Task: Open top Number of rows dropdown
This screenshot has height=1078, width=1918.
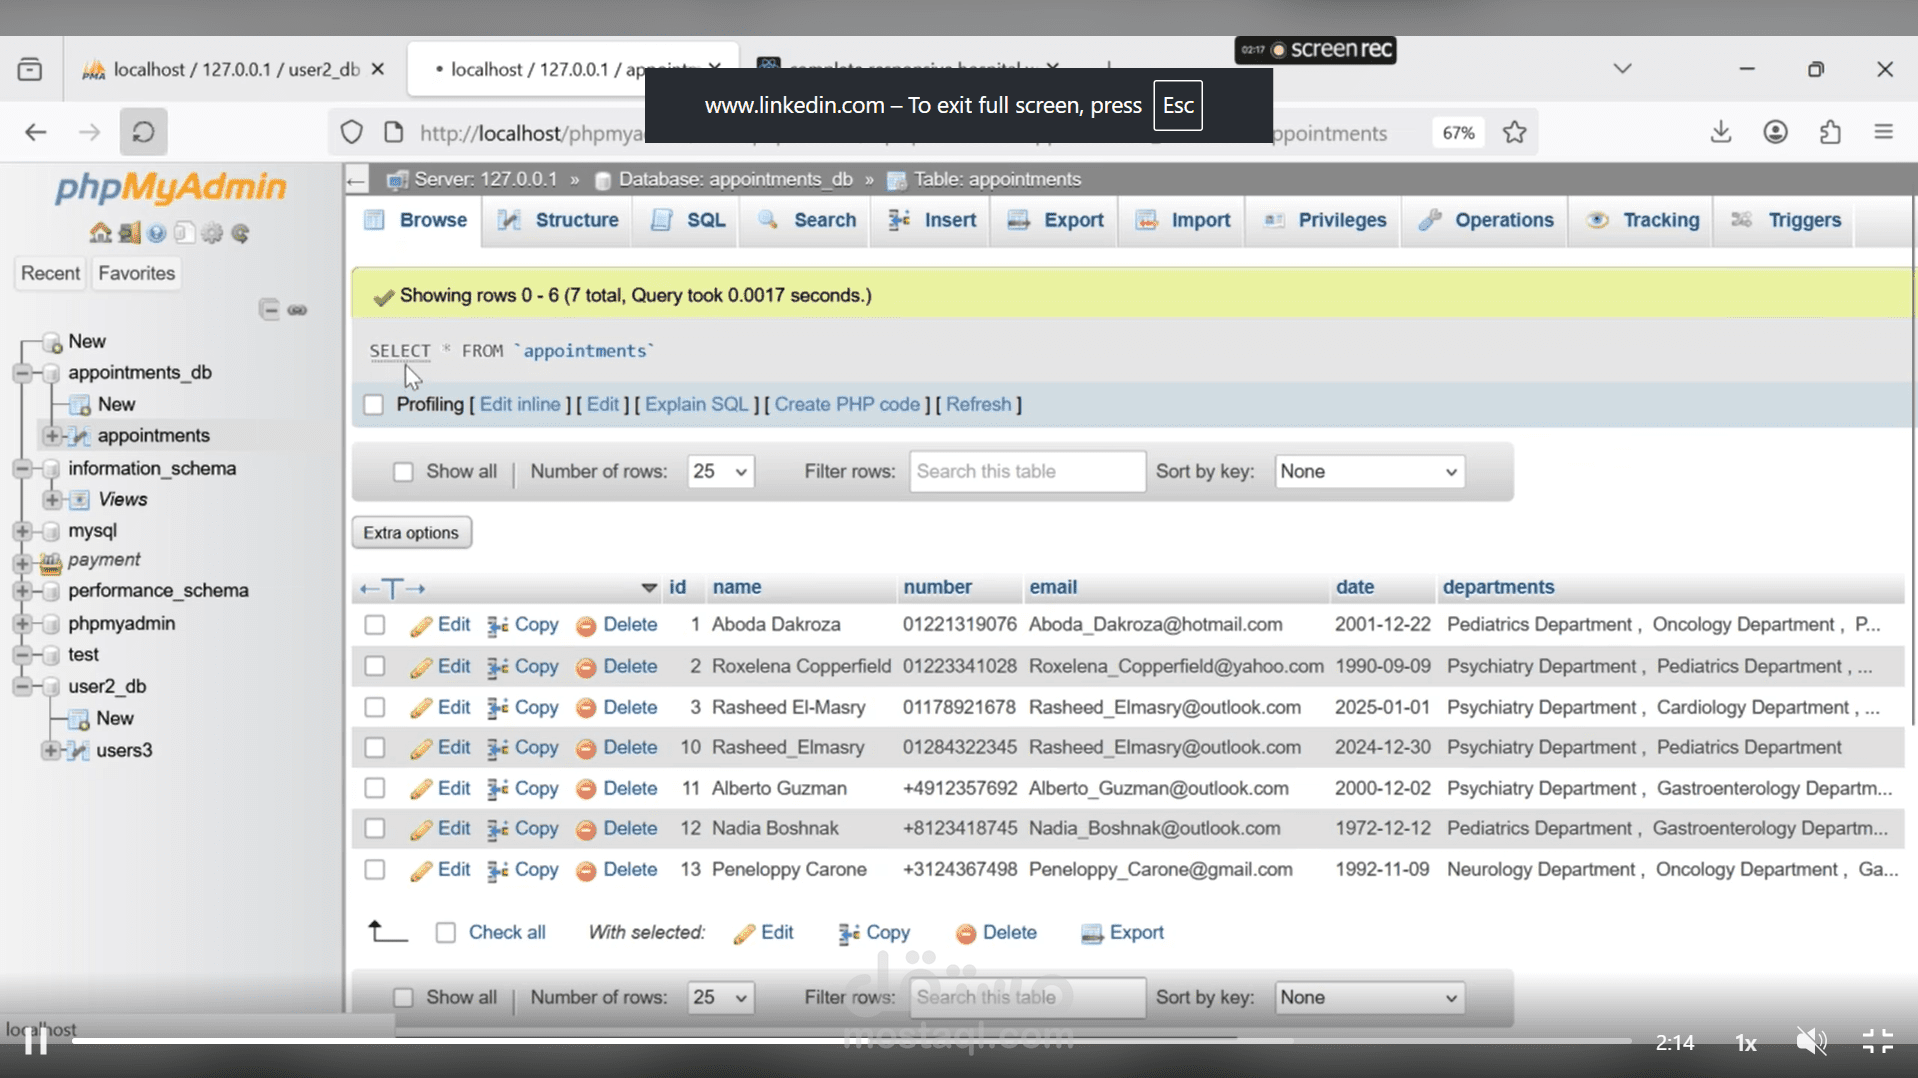Action: tap(720, 471)
